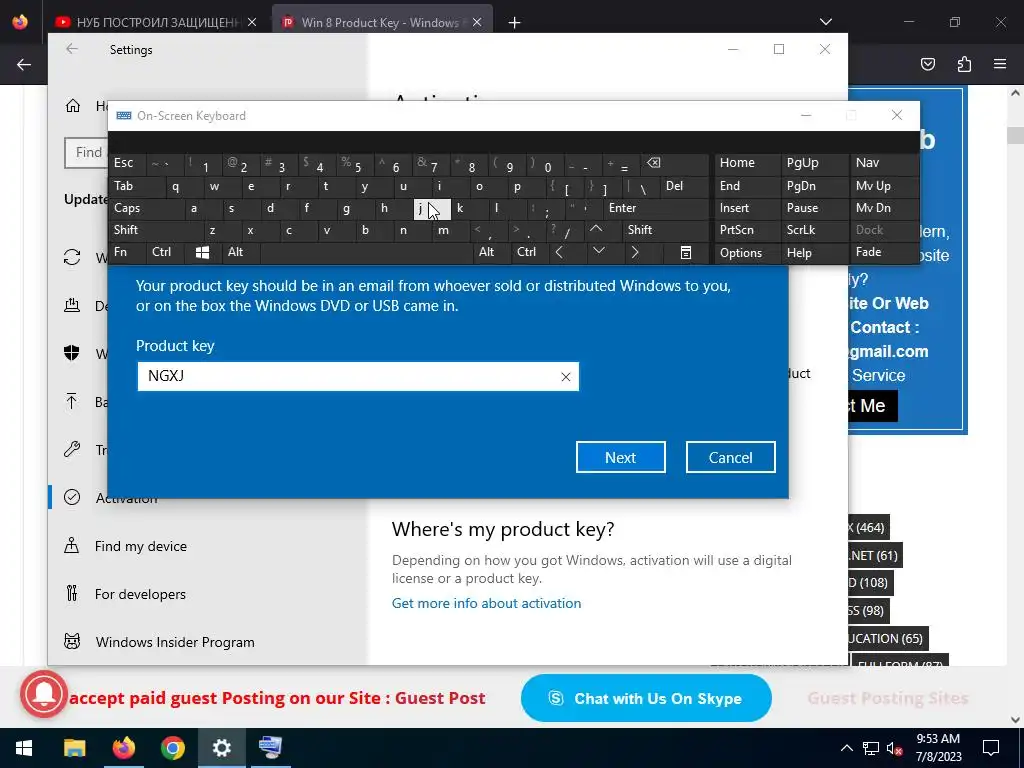Open a new Firefox tab
This screenshot has height=768, width=1024.
(x=514, y=23)
